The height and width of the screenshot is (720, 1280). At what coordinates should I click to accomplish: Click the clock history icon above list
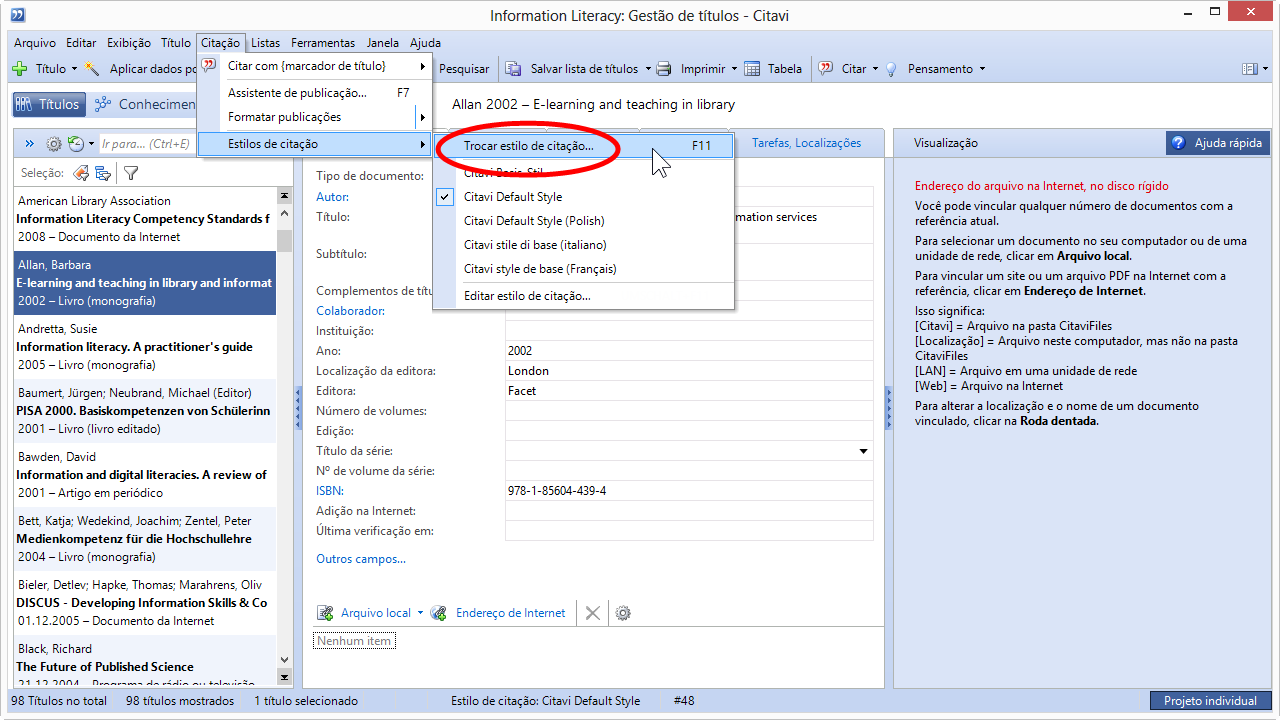[76, 144]
